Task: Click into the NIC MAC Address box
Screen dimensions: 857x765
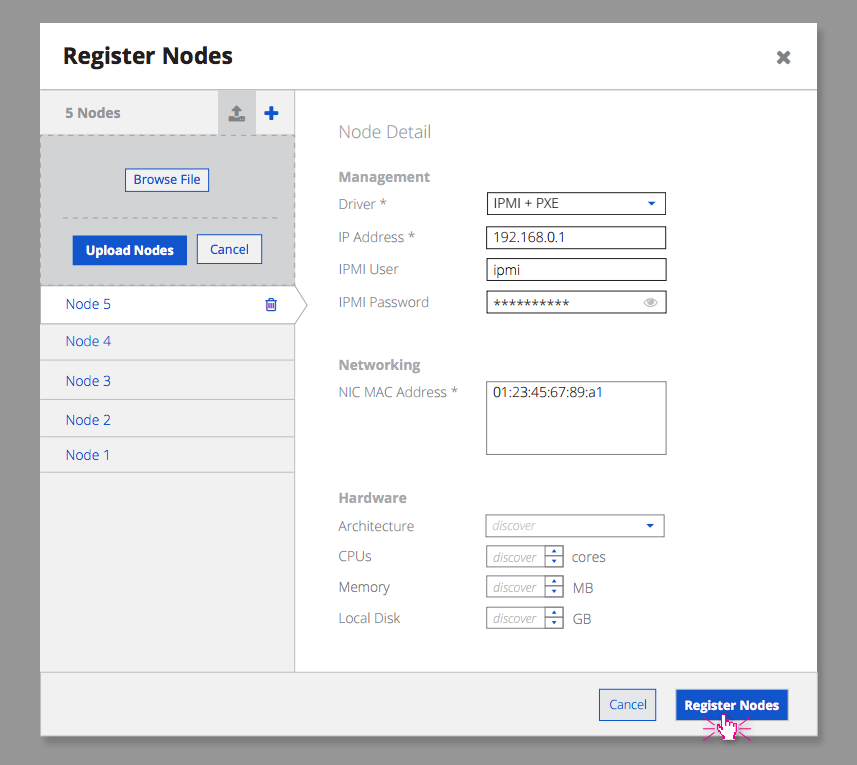Action: coord(575,418)
